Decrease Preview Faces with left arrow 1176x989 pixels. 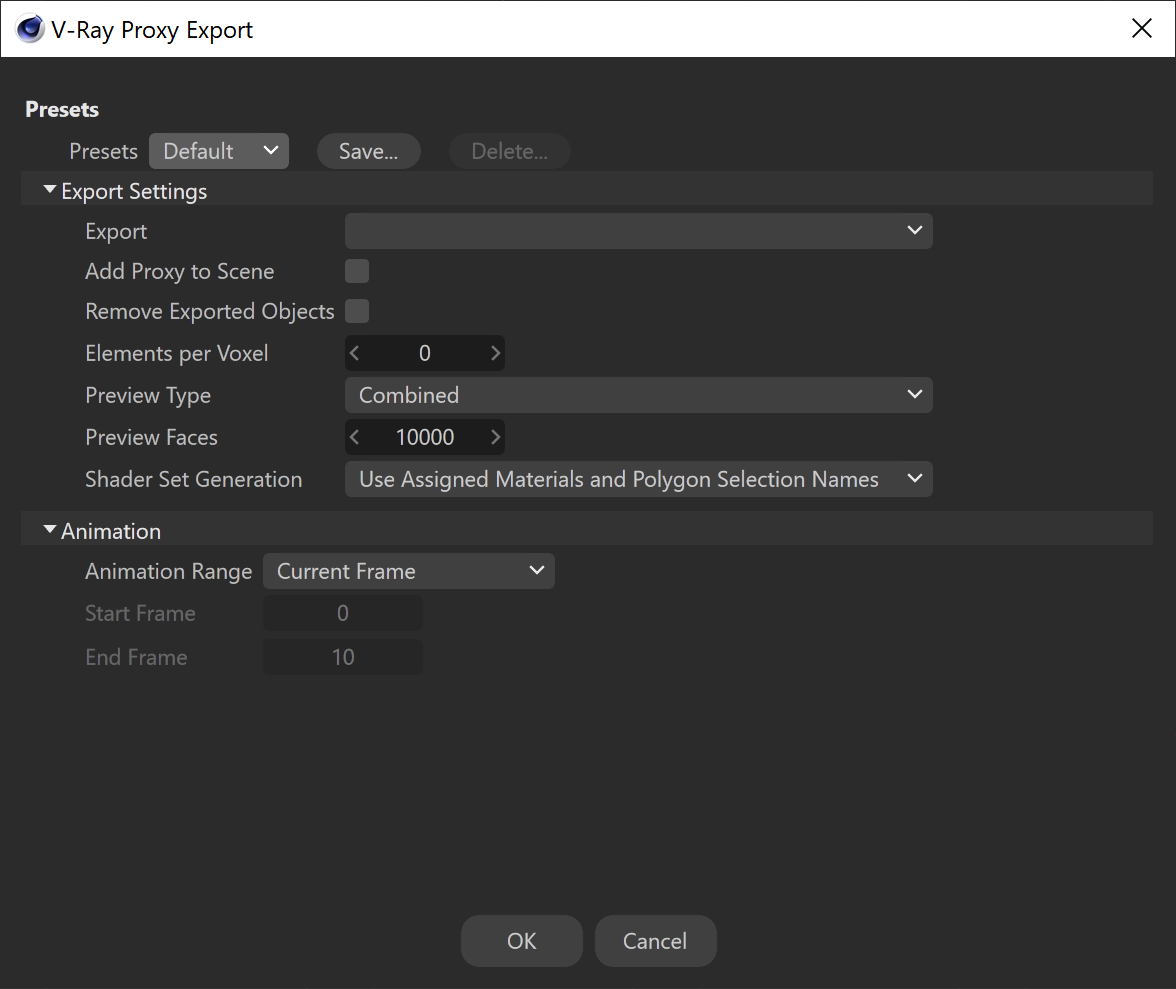pyautogui.click(x=355, y=437)
